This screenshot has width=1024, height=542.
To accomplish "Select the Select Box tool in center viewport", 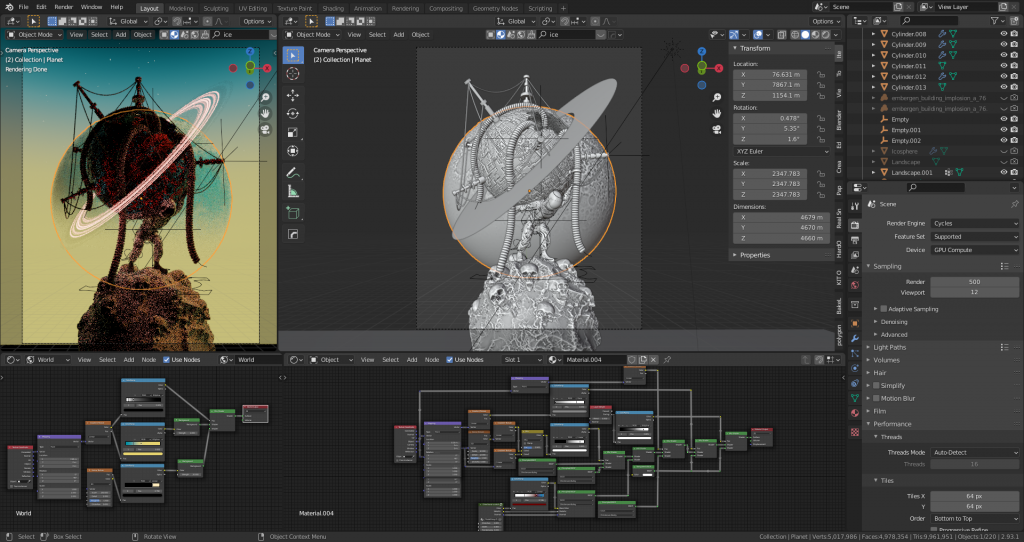I will [x=293, y=56].
